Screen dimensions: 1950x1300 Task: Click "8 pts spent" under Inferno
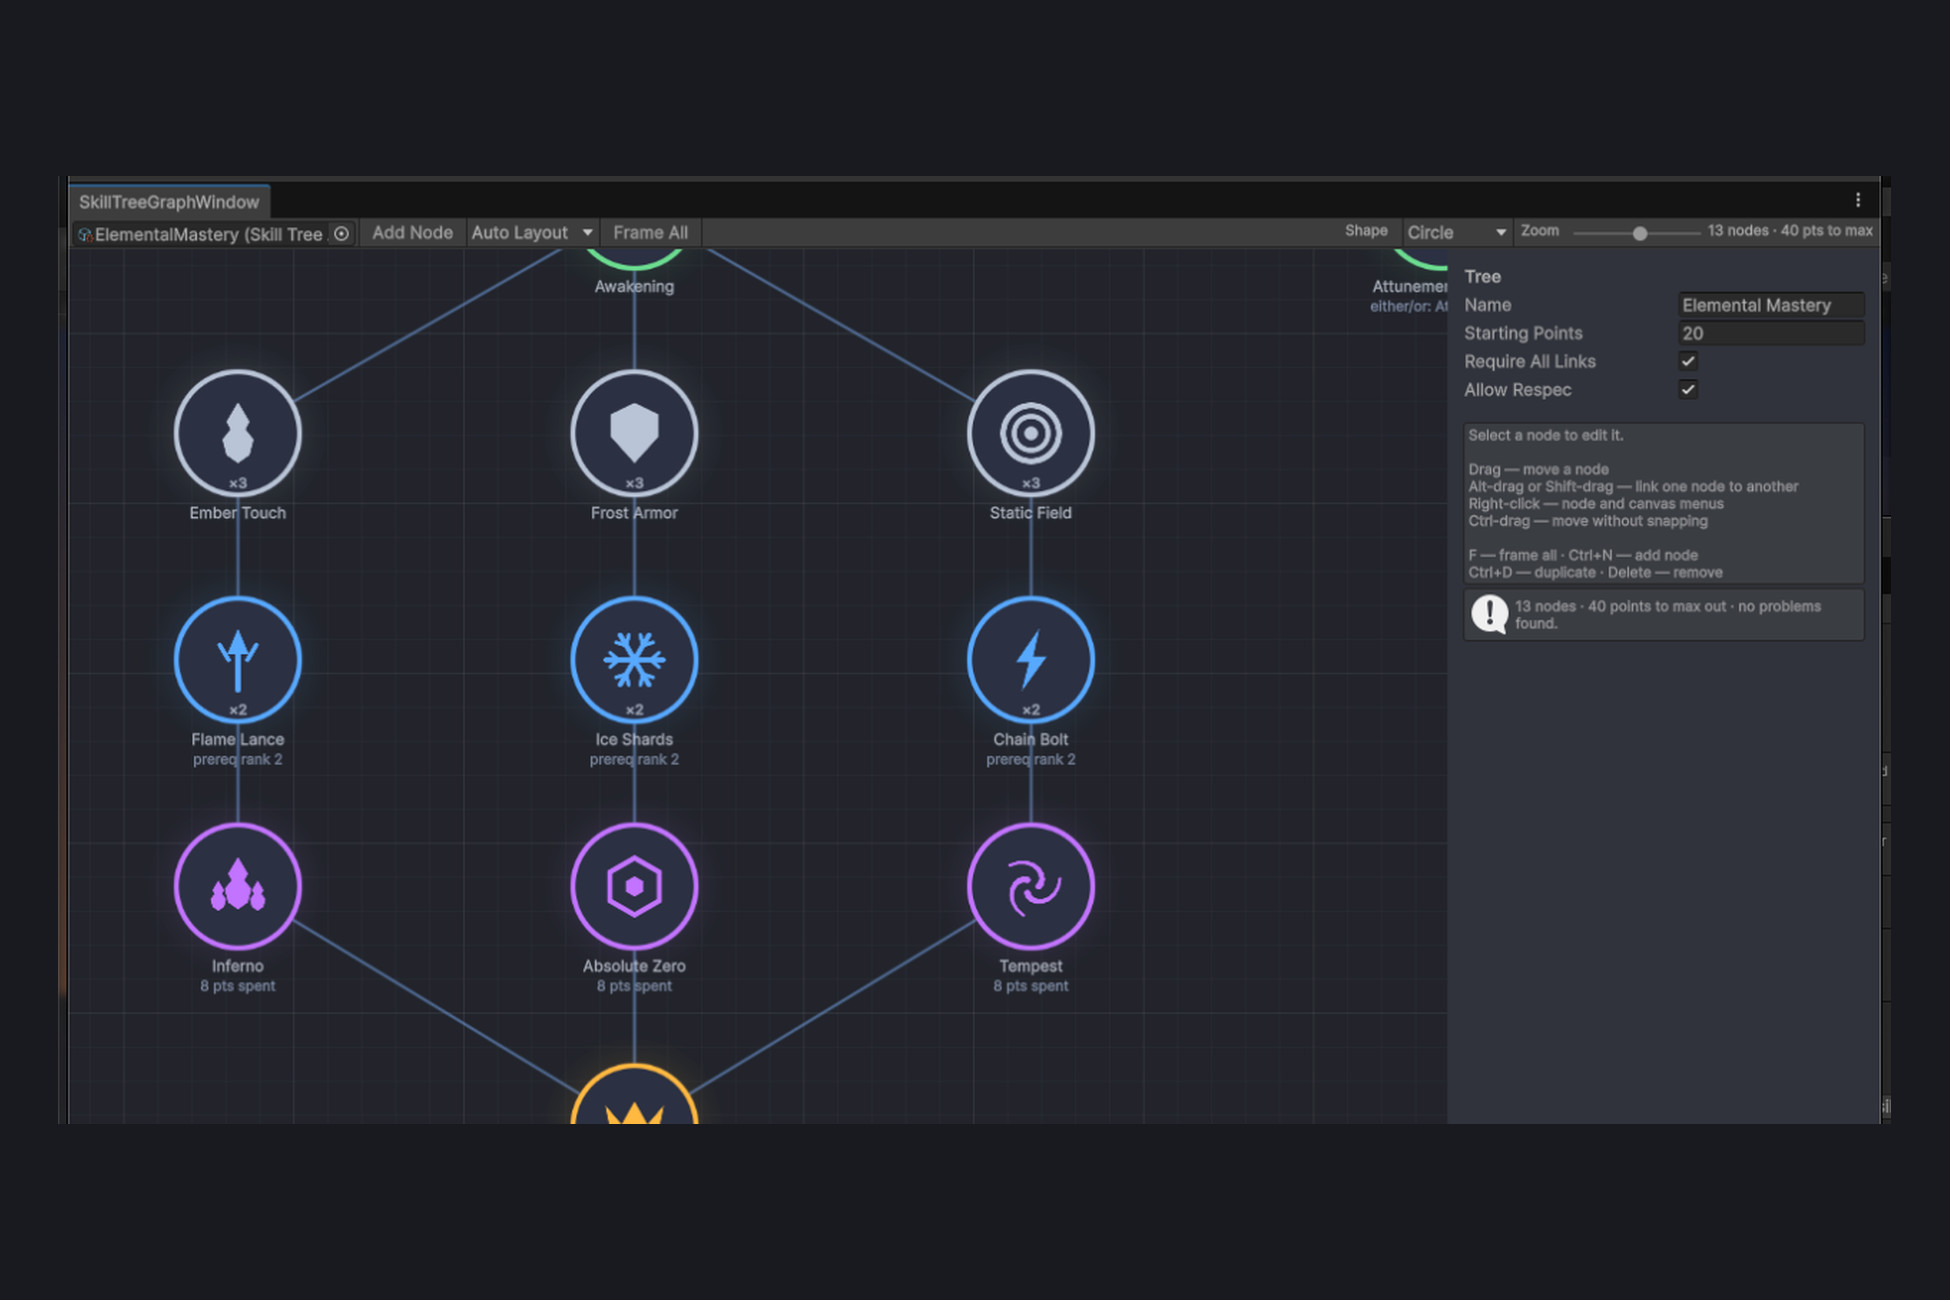point(238,986)
